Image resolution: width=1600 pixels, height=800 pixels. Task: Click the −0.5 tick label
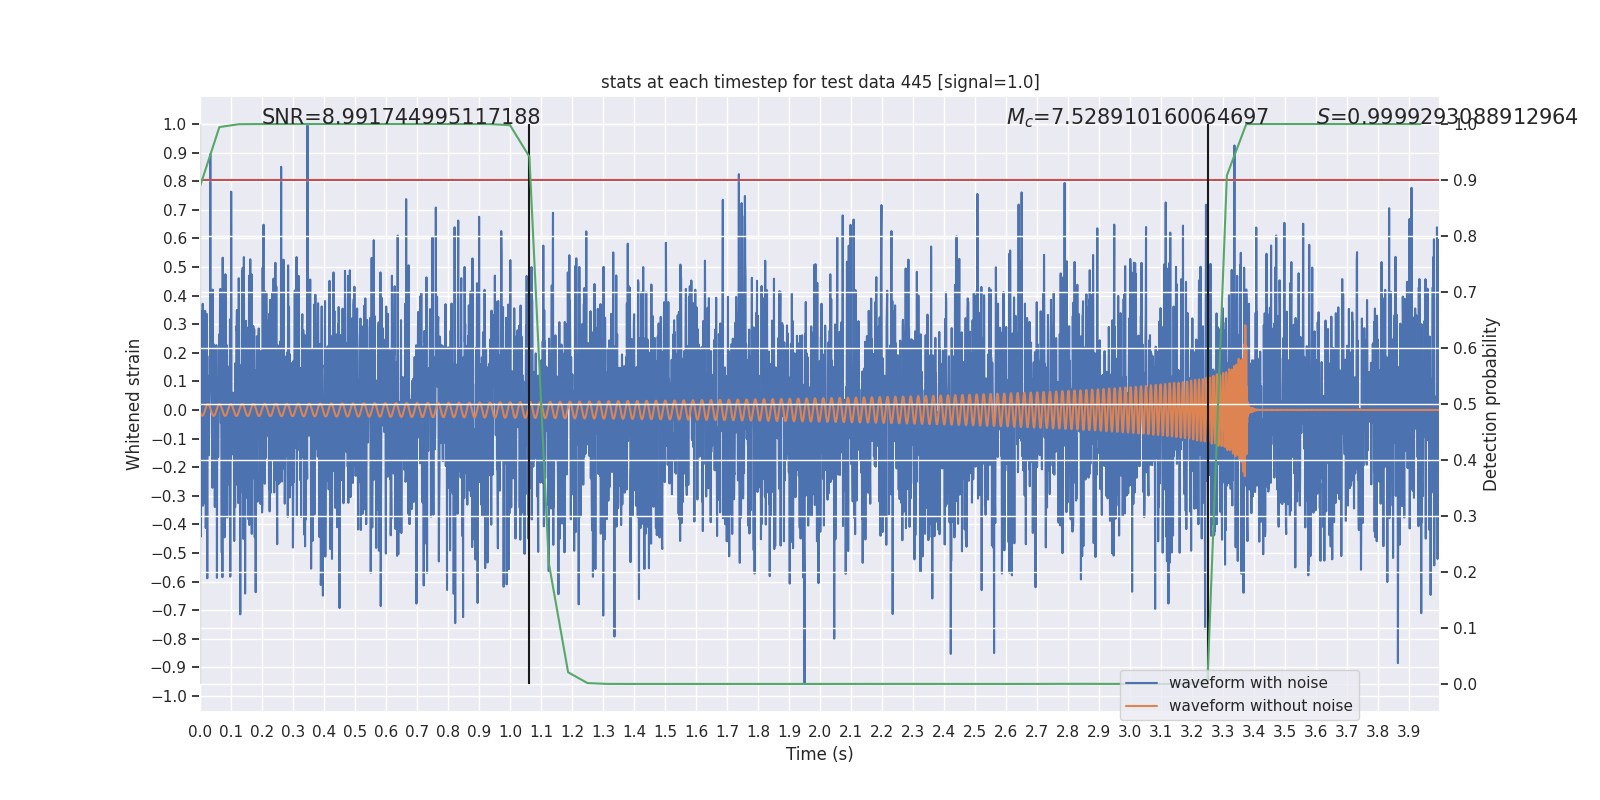[x=168, y=553]
